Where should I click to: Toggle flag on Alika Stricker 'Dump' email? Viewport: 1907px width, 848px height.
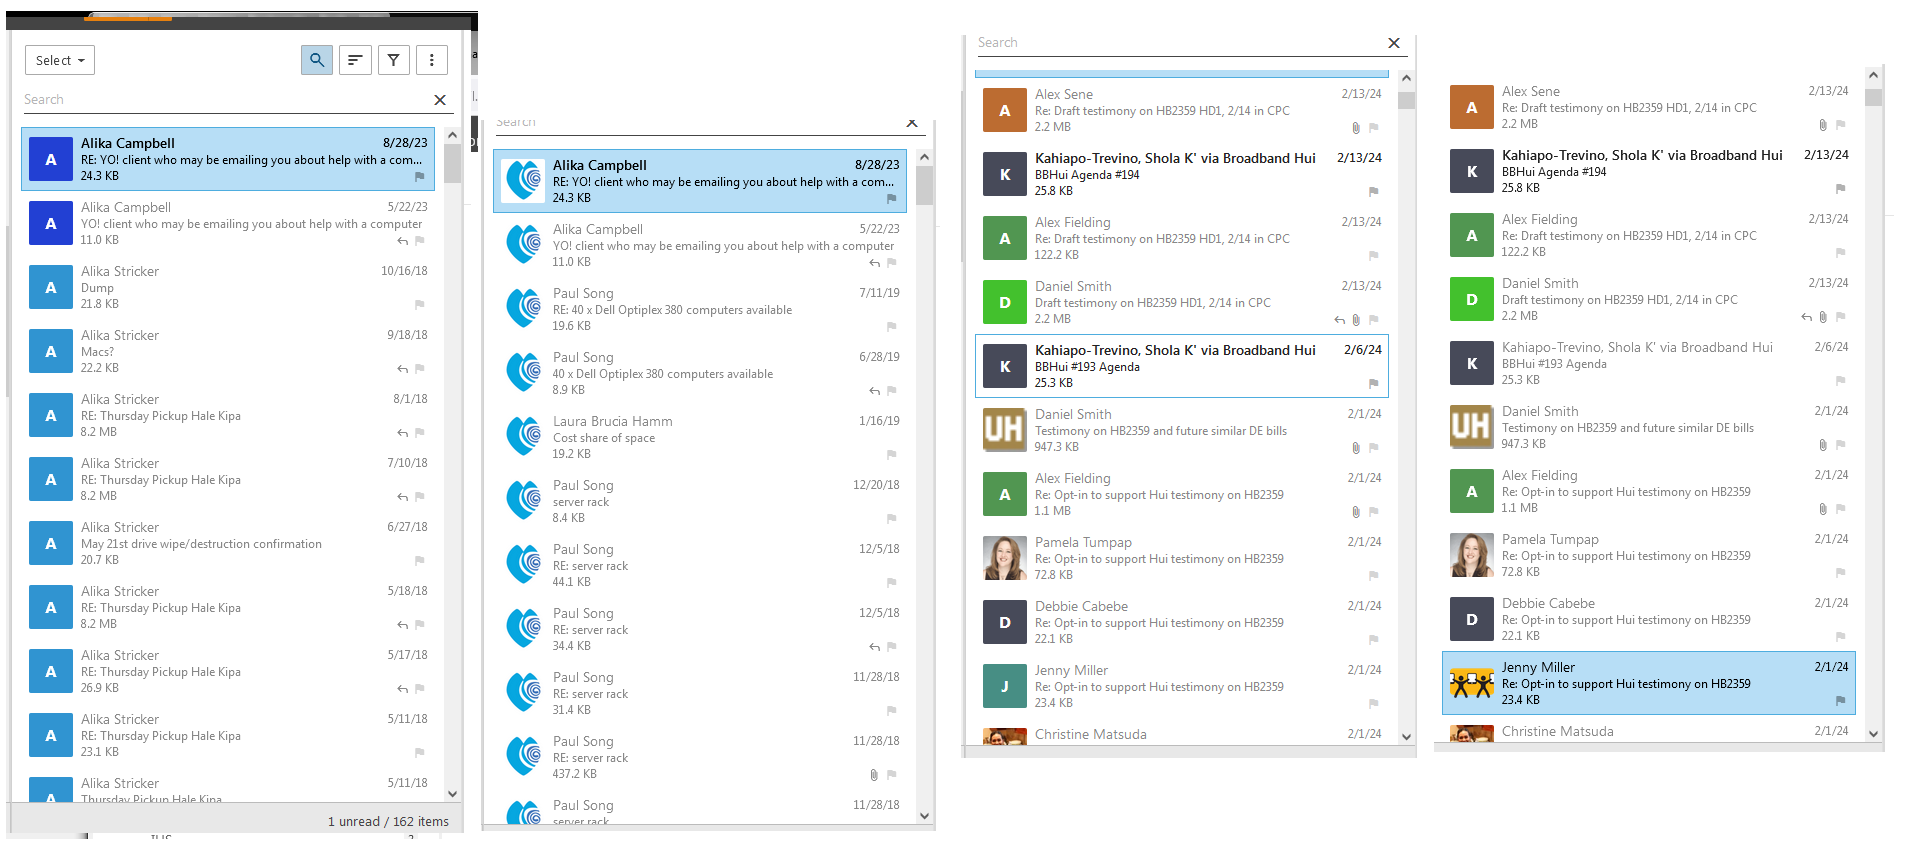419,304
